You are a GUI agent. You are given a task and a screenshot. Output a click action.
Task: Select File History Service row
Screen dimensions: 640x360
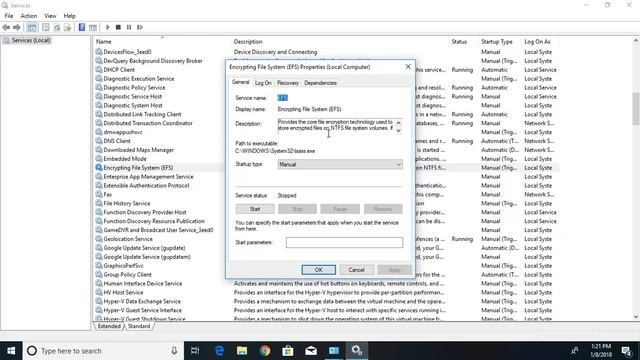tap(327, 203)
